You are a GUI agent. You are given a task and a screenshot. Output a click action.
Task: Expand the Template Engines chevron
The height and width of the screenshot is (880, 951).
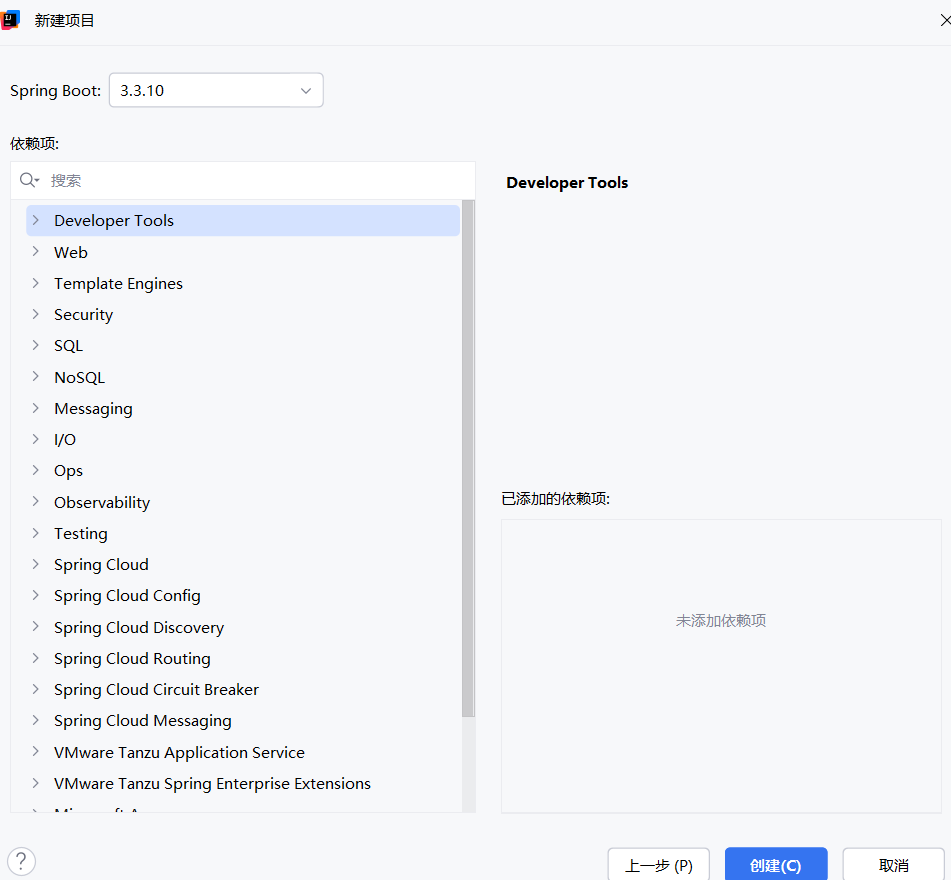(x=36, y=283)
